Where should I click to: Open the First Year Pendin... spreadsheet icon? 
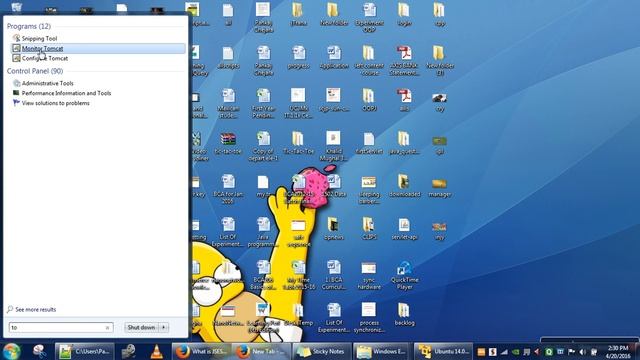(x=263, y=103)
